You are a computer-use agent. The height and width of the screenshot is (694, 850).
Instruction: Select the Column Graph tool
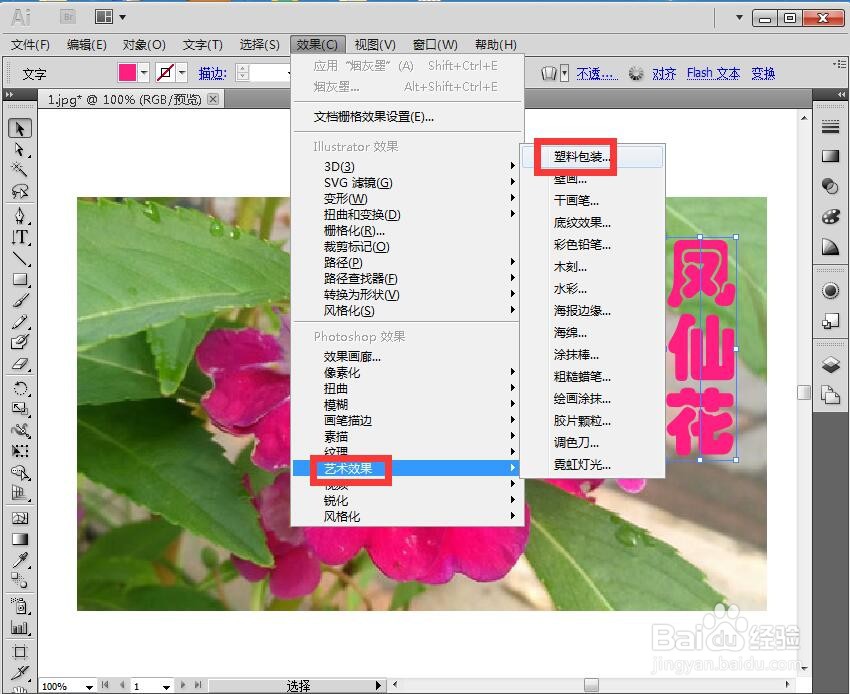tap(20, 628)
